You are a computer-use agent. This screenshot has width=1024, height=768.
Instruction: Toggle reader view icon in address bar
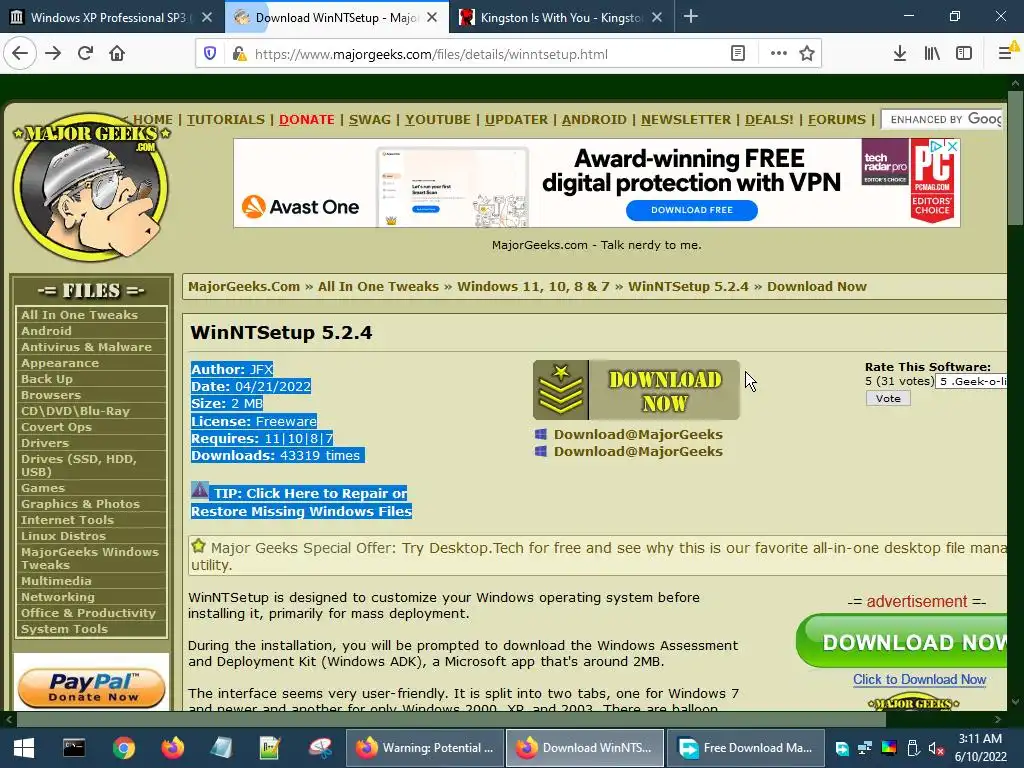[737, 54]
